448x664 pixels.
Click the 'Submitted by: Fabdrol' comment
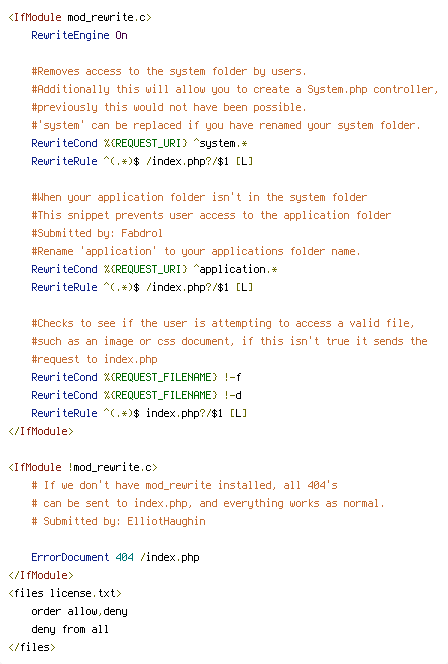pyautogui.click(x=97, y=233)
